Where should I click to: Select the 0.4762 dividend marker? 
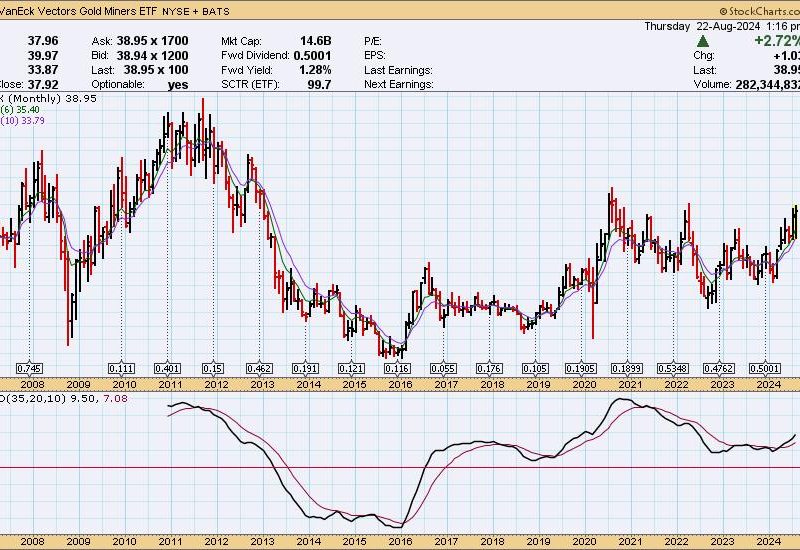tap(719, 368)
